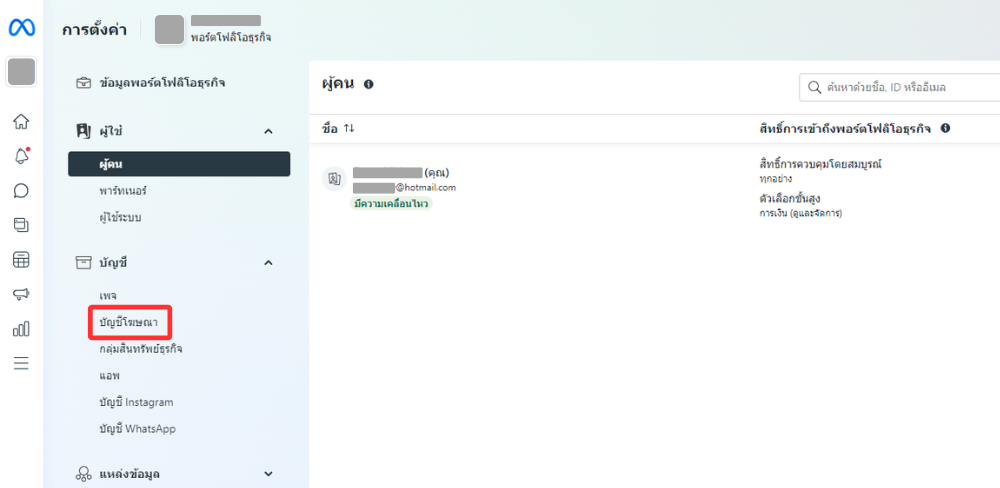Collapse the บัญชี section chevron

pos(268,262)
